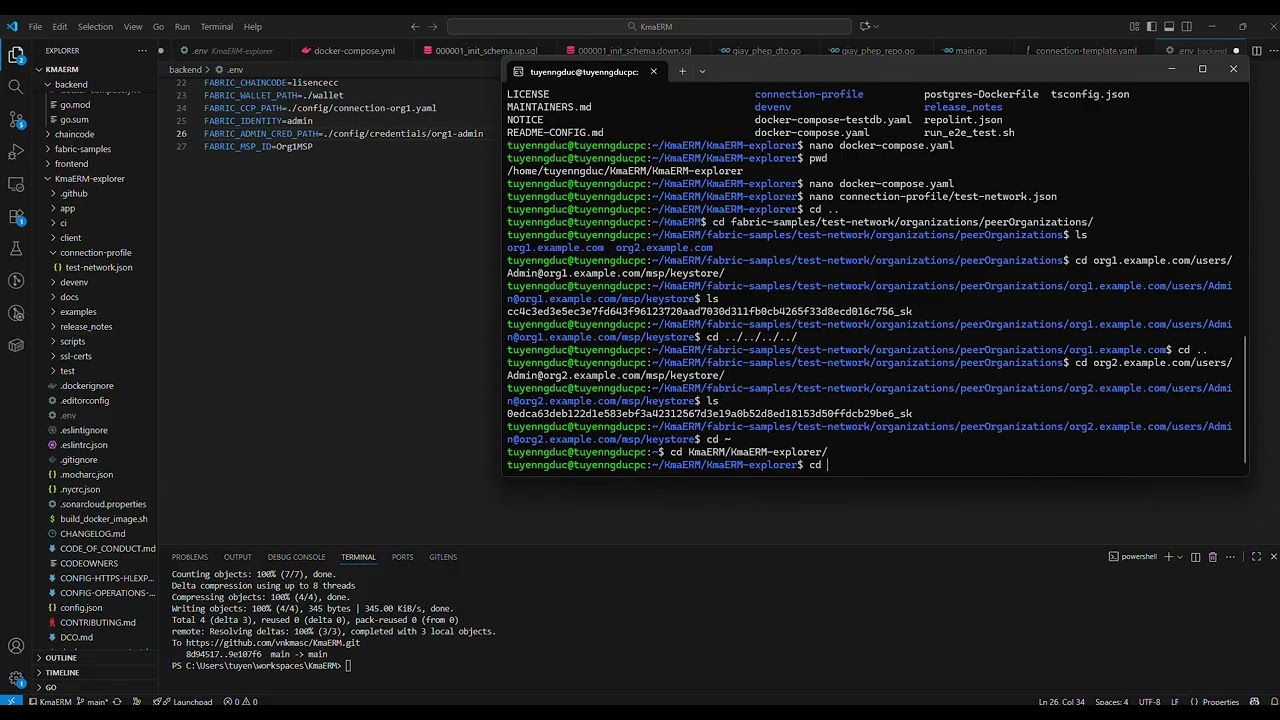The width and height of the screenshot is (1280, 720).
Task: Click the KmaERM search box in title bar
Action: (650, 26)
